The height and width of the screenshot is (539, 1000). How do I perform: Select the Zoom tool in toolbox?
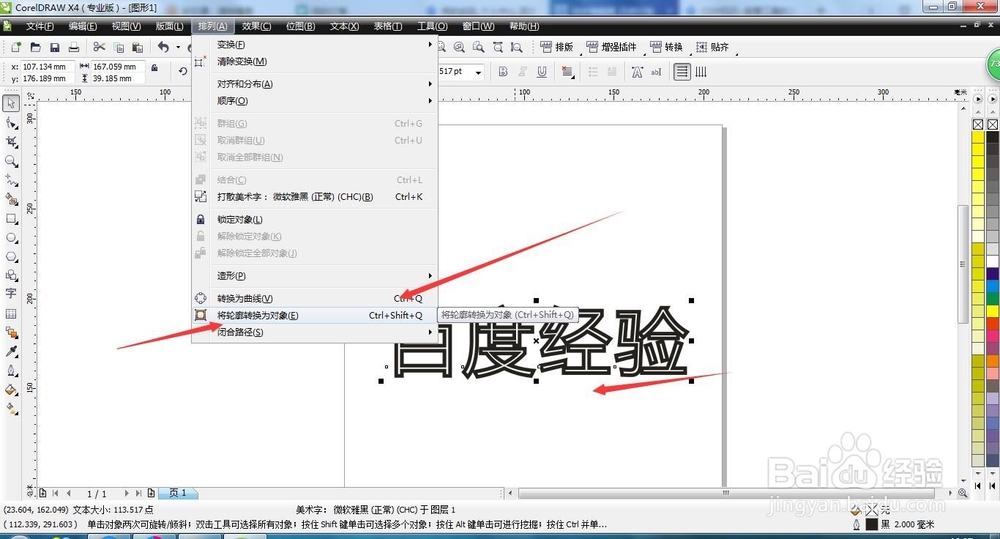click(x=11, y=161)
